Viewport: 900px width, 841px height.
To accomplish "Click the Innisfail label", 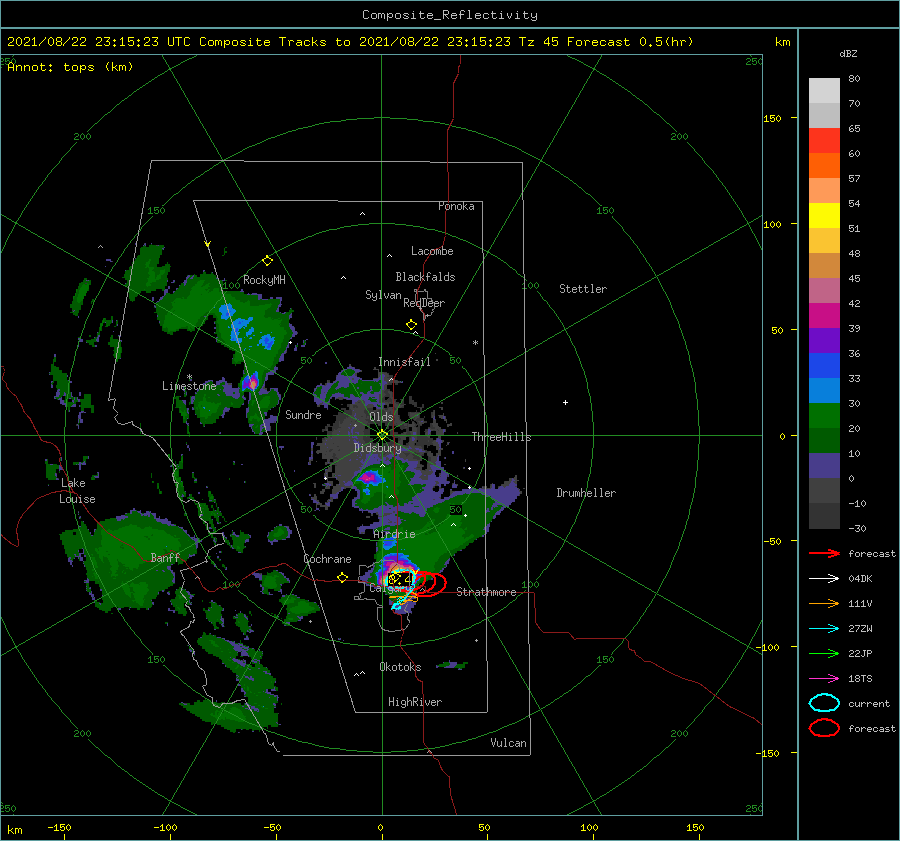I will click(404, 362).
